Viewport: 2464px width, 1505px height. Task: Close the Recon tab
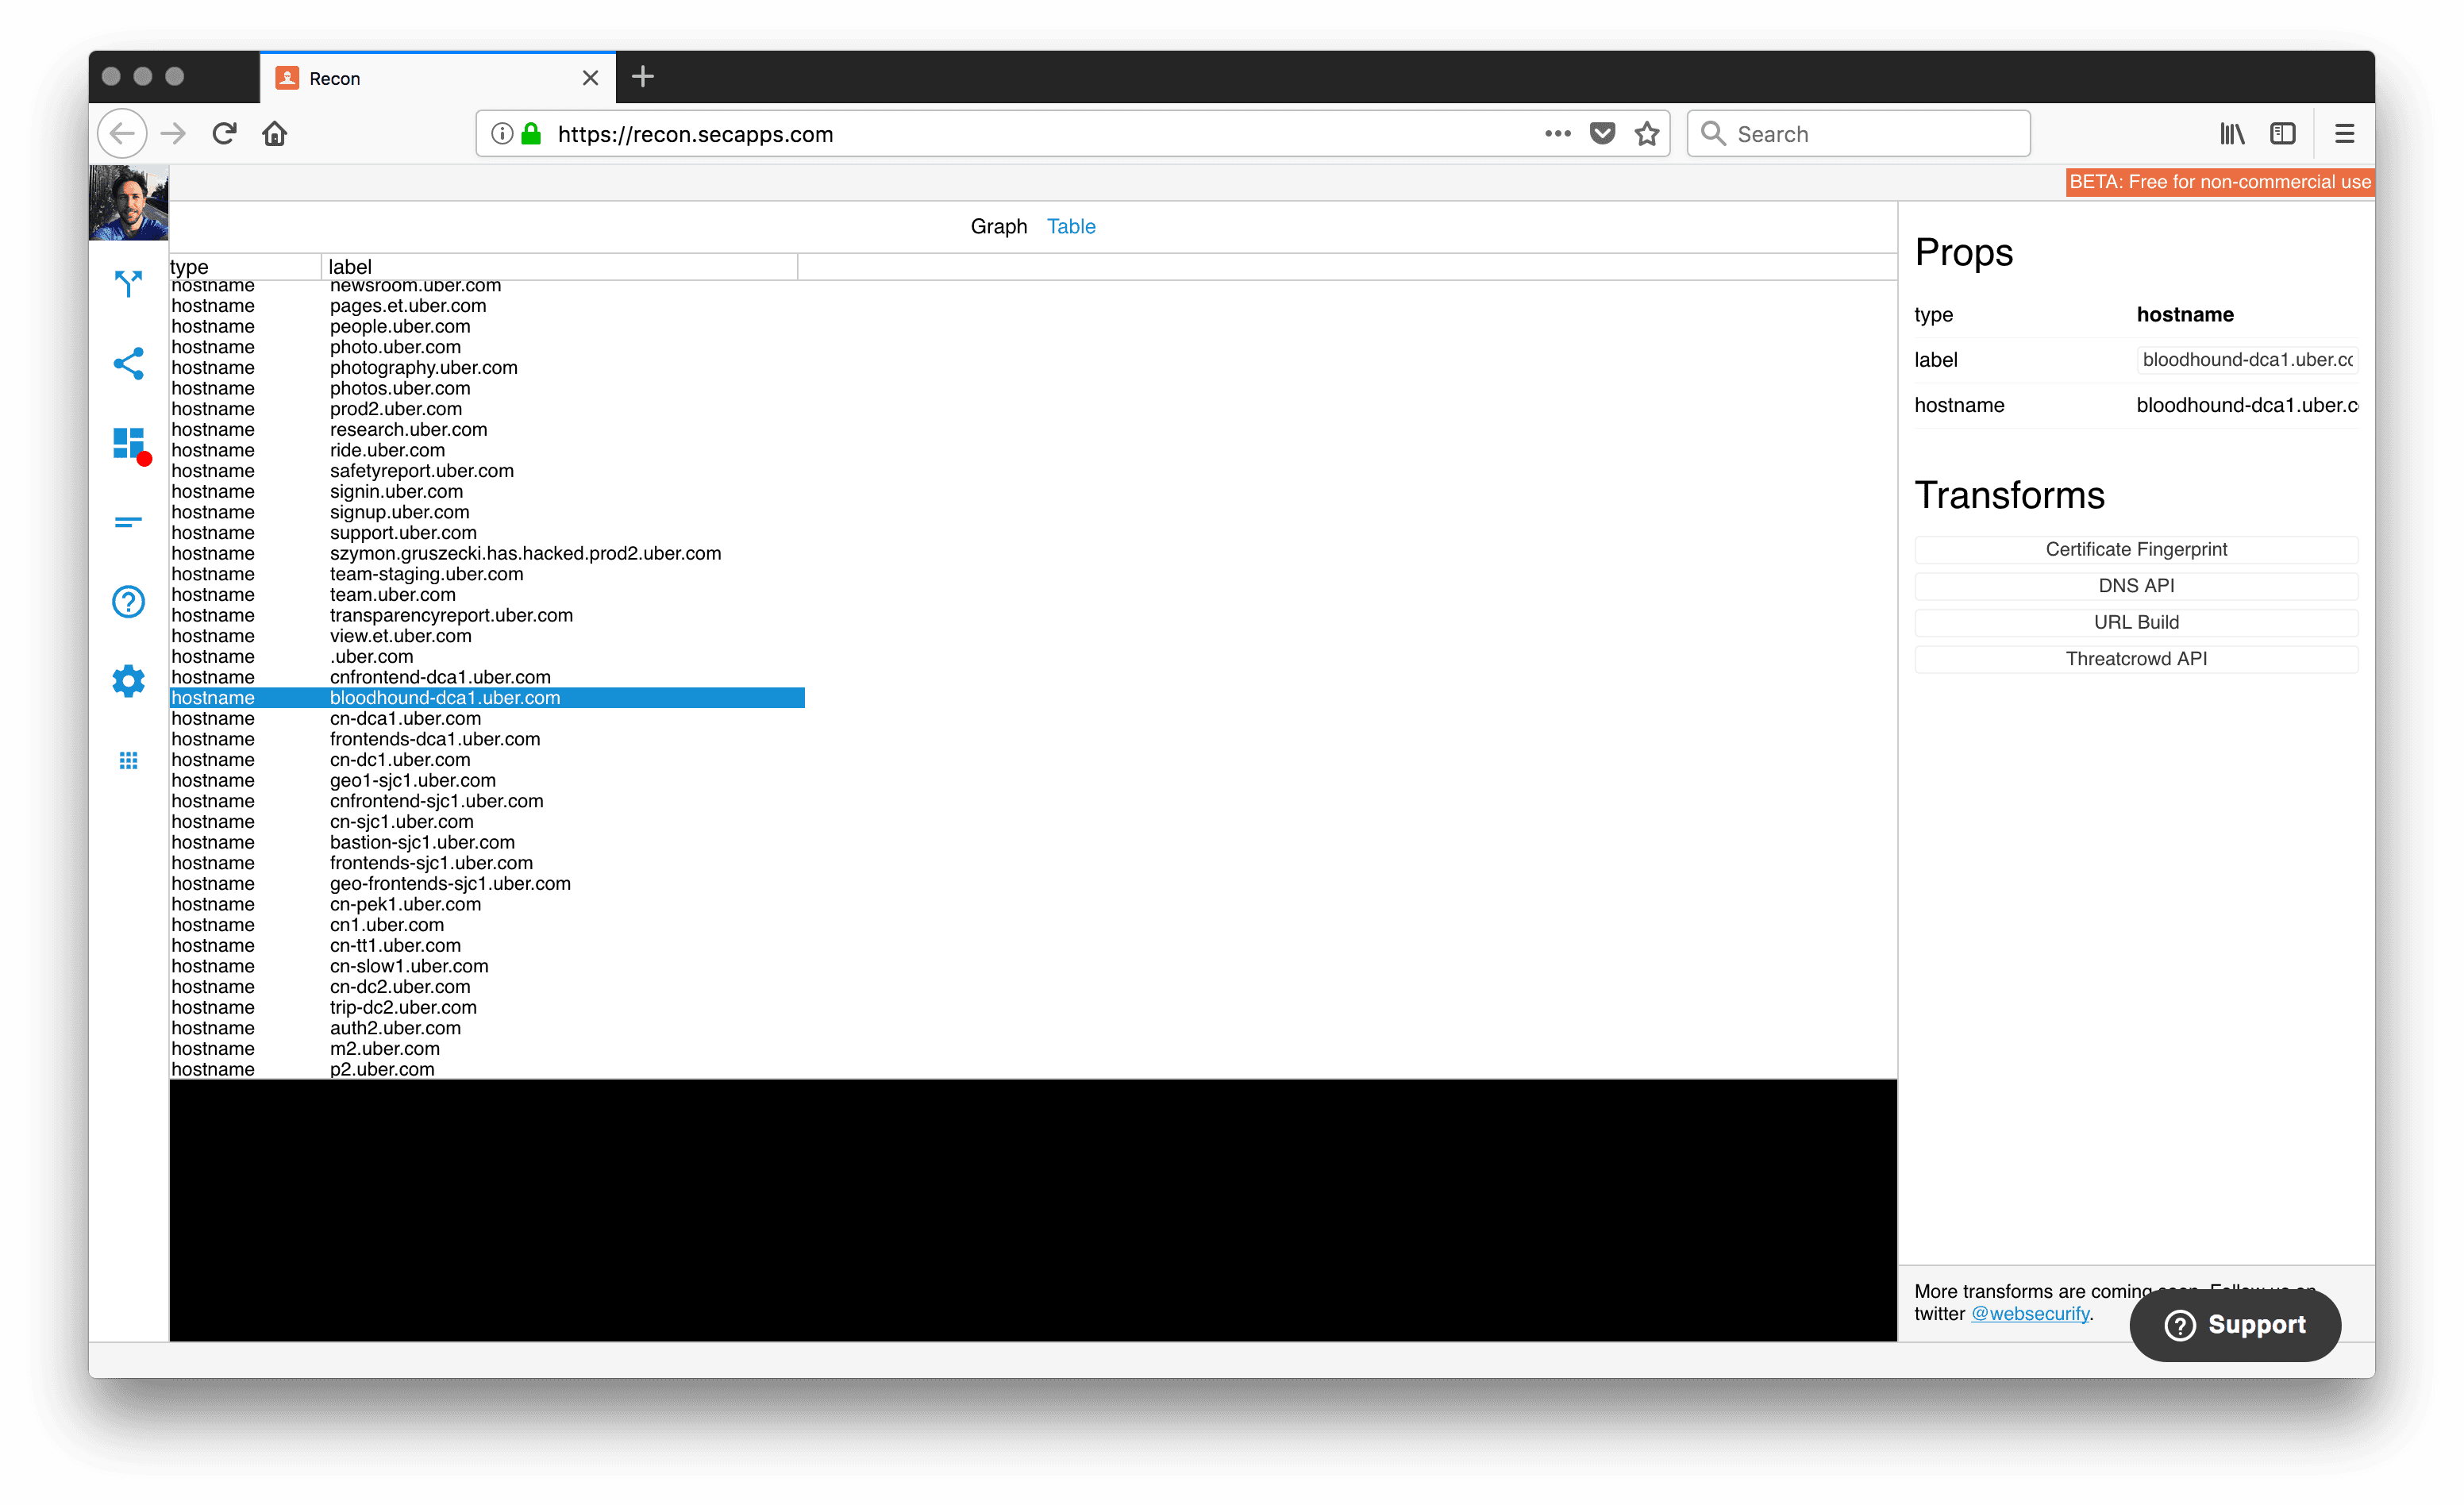click(590, 78)
